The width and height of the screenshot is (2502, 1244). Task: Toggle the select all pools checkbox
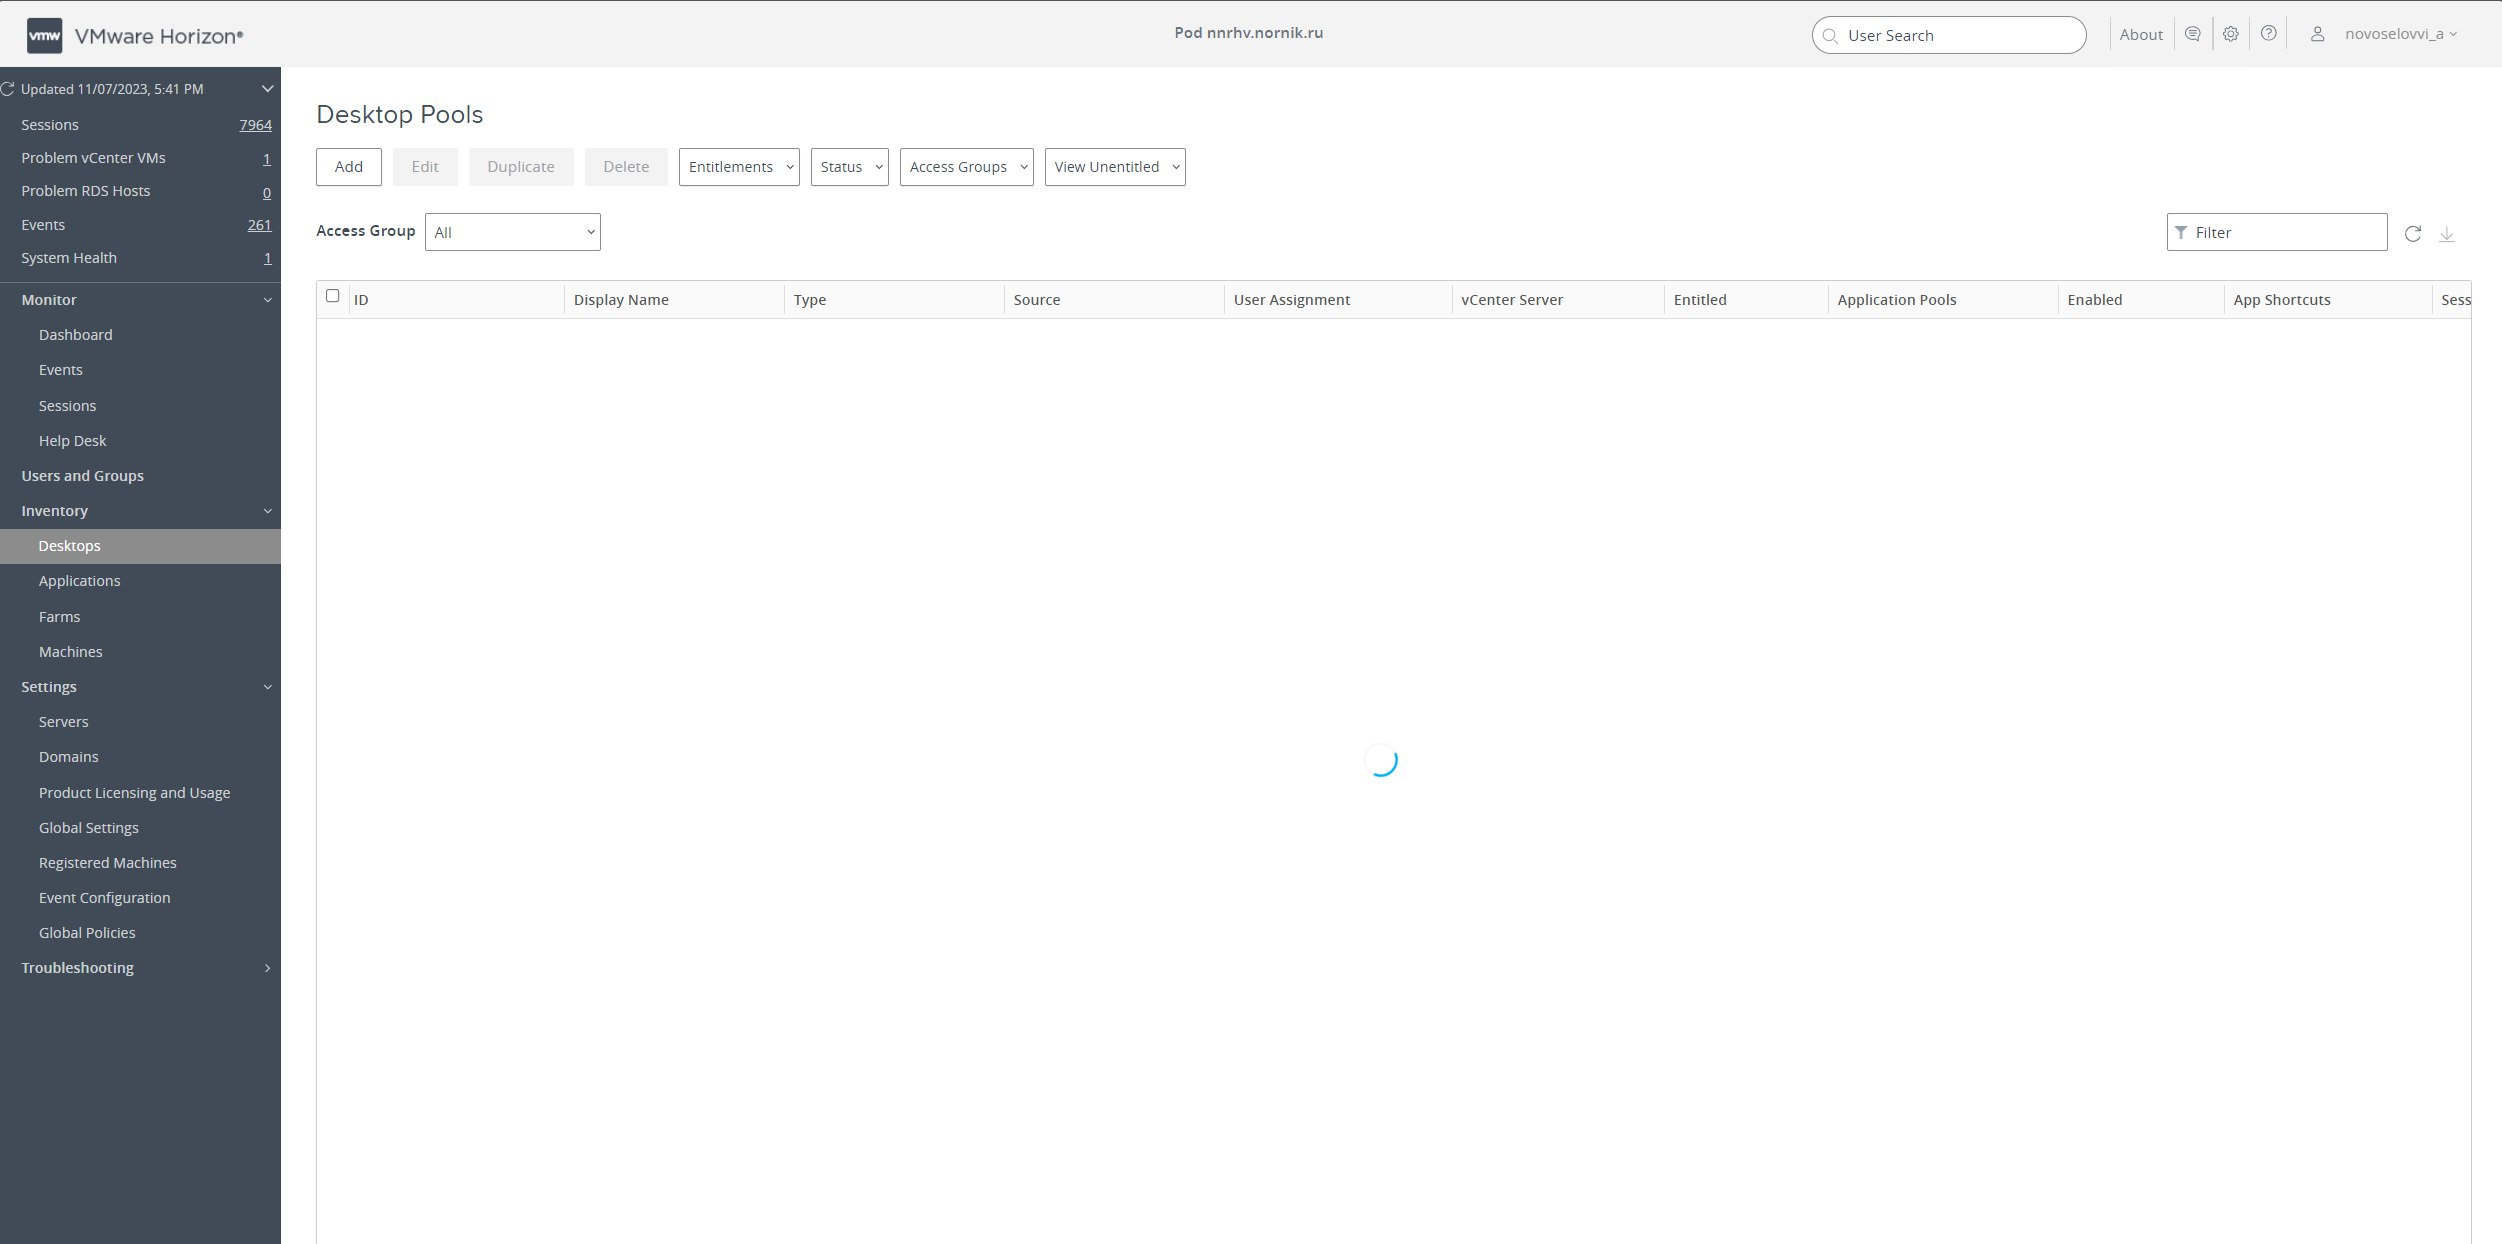333,296
